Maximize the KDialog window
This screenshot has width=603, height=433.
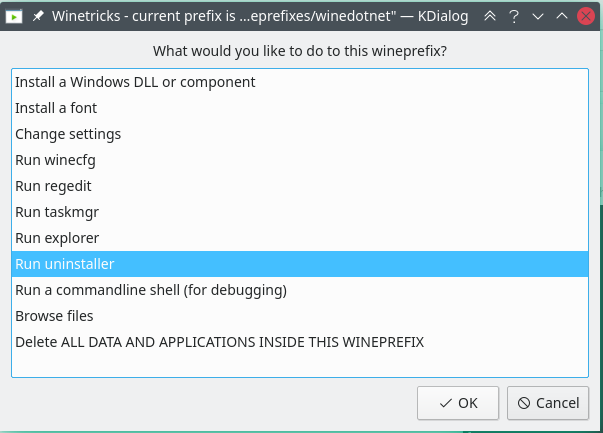[x=561, y=17]
